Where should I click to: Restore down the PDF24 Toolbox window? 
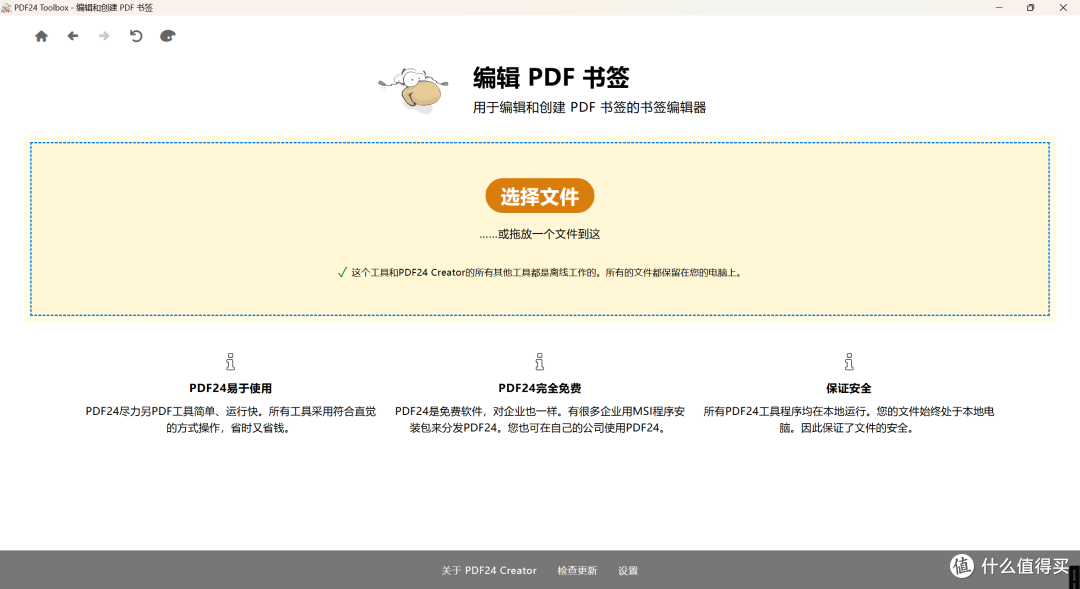coord(1030,8)
